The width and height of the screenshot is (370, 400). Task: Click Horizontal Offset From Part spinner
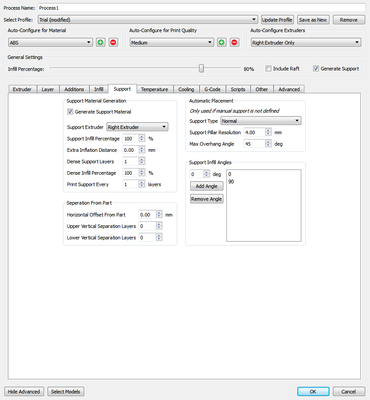[x=151, y=215]
